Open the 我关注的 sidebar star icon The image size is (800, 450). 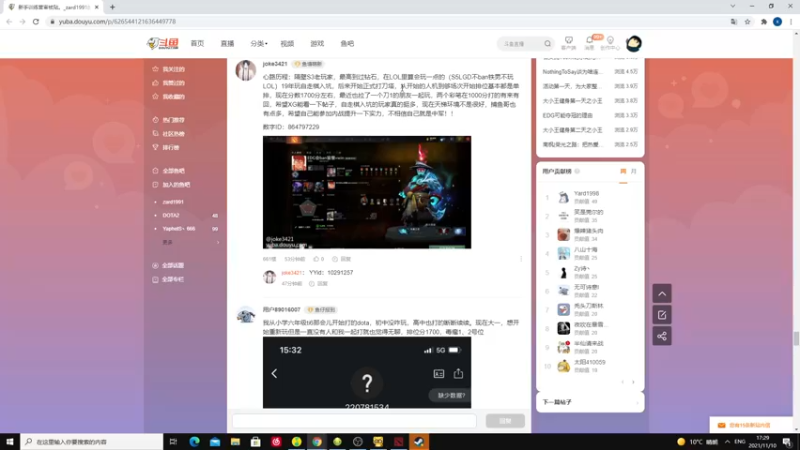pyautogui.click(x=156, y=69)
